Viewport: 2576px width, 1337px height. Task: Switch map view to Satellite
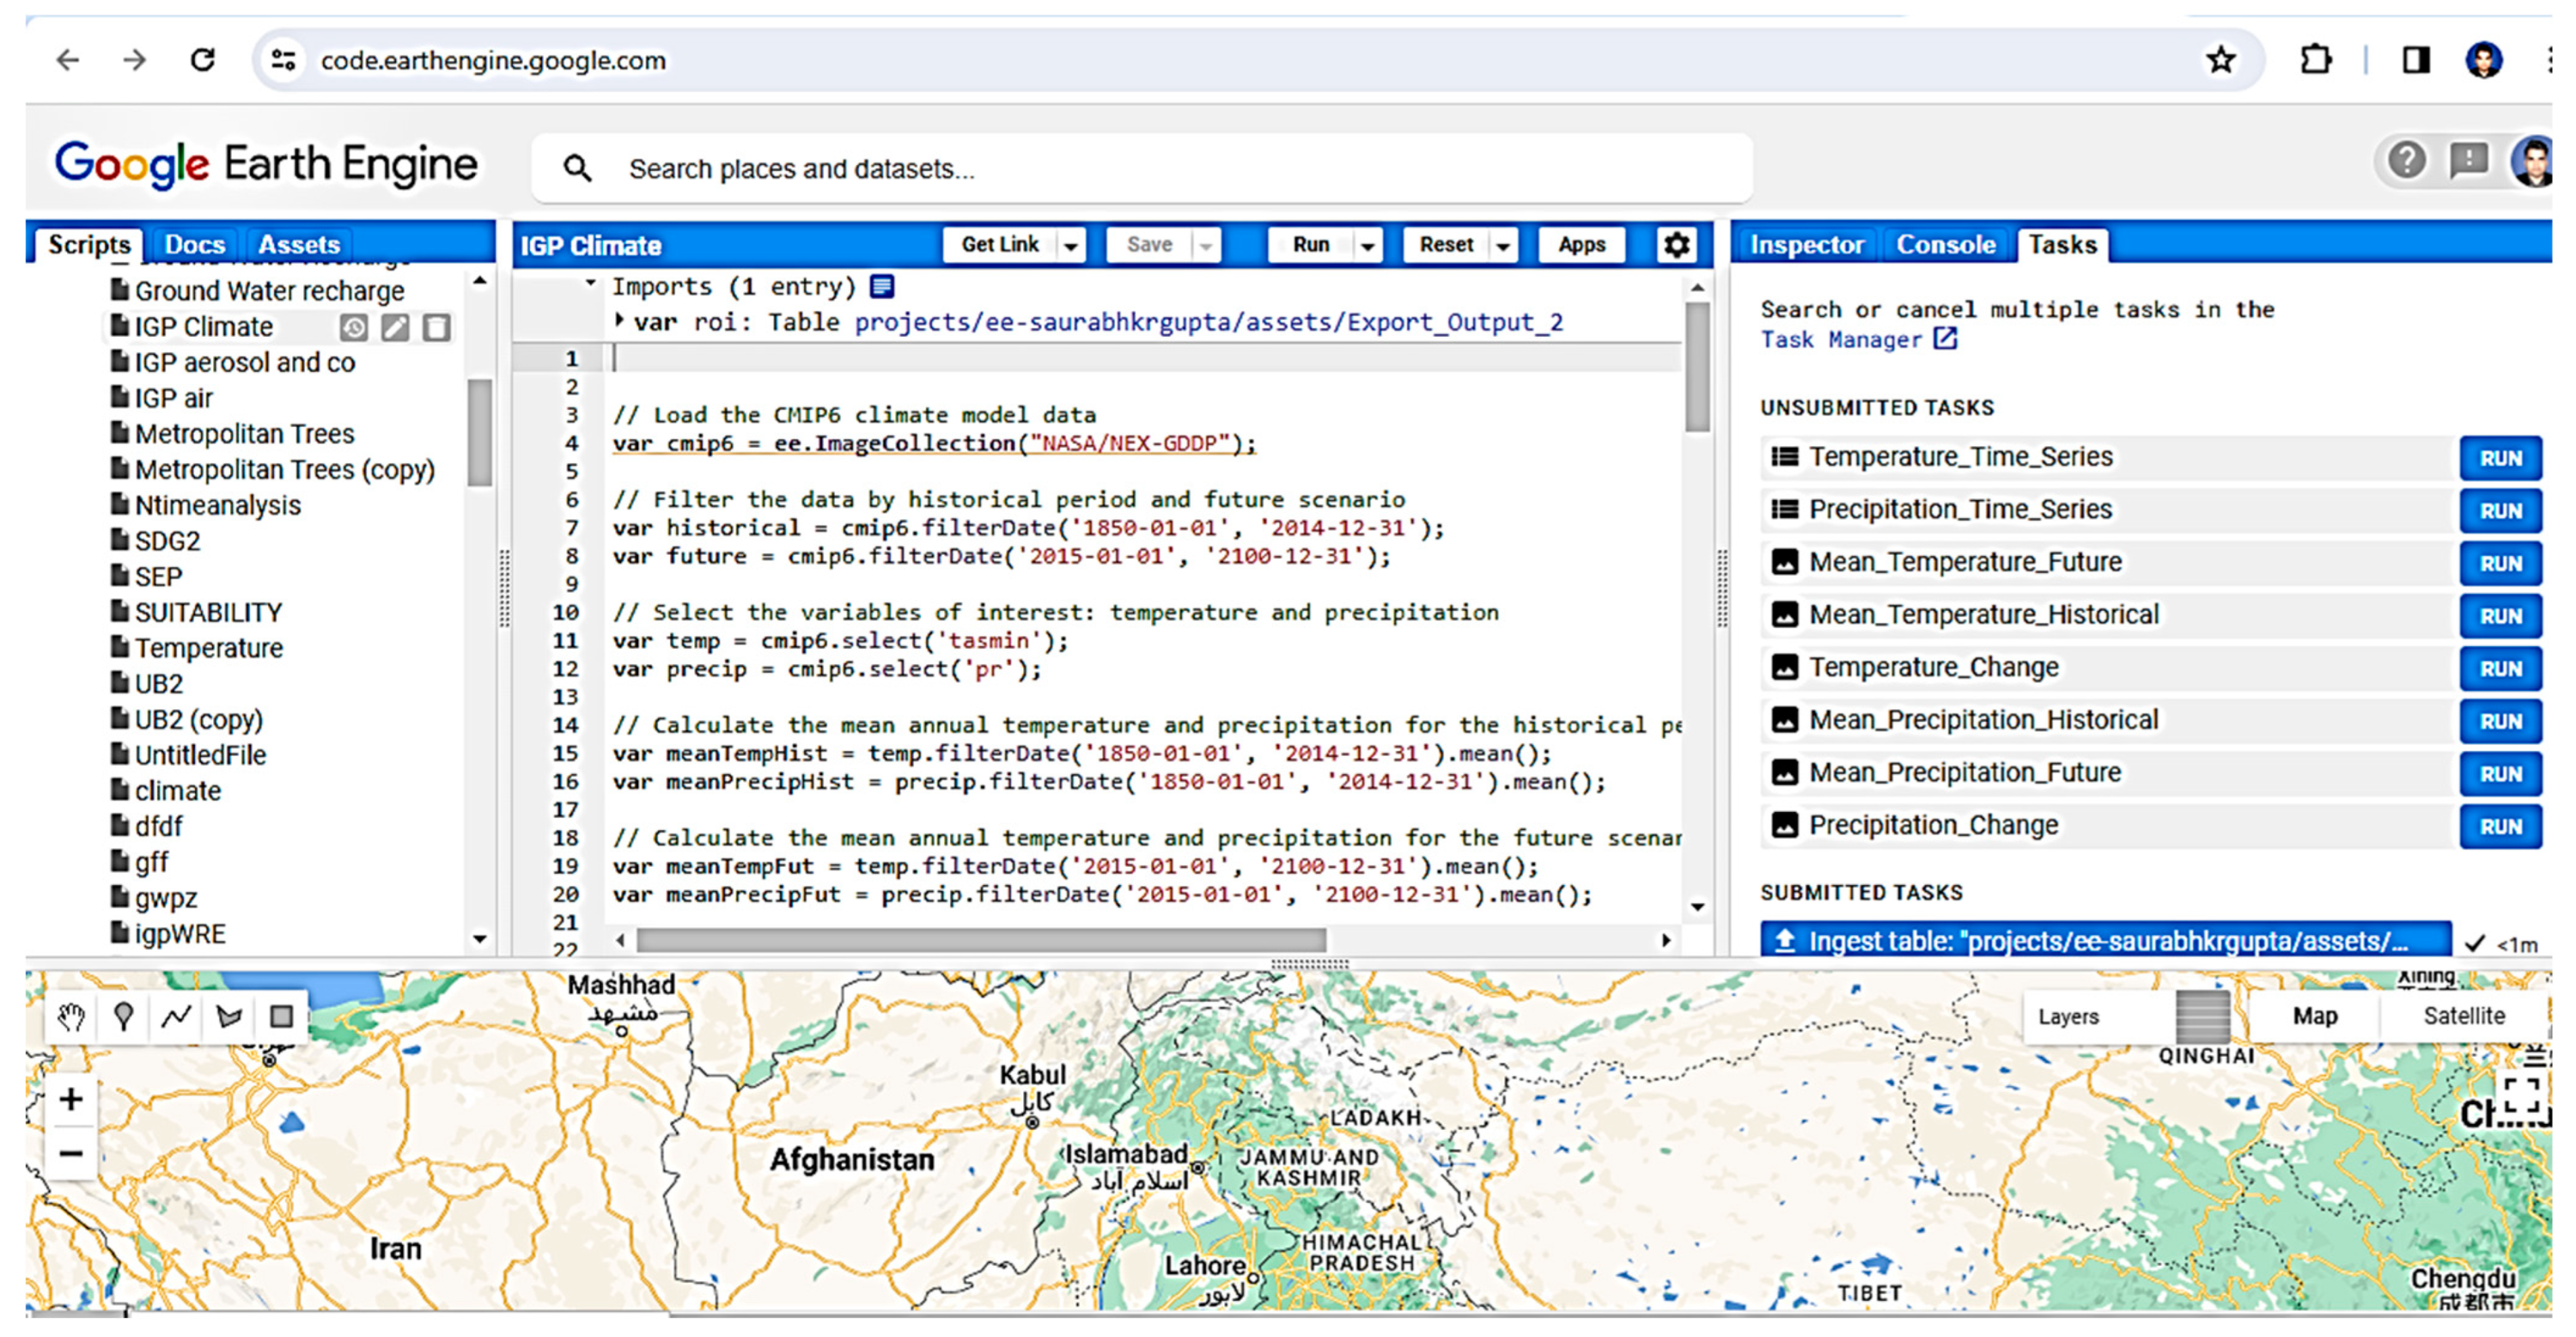click(2463, 1016)
